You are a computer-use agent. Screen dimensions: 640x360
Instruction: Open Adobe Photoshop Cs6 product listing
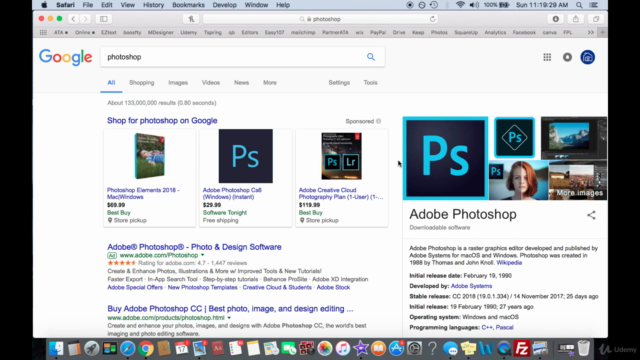[232, 193]
